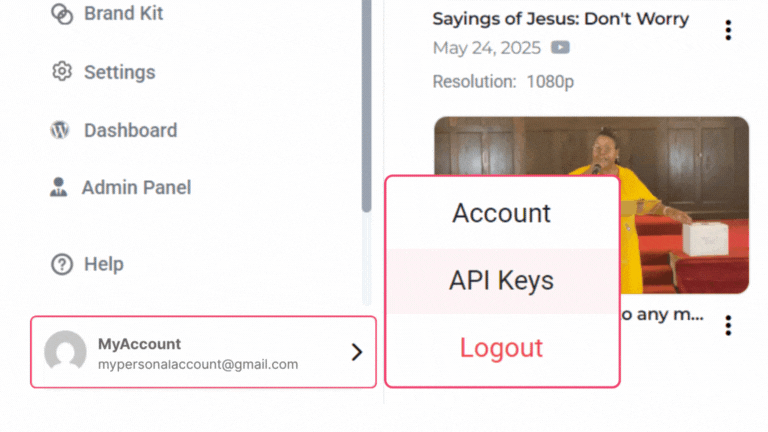Open the "Sayings of Jesus: Don't Worry" title
The height and width of the screenshot is (432, 768).
pos(560,18)
